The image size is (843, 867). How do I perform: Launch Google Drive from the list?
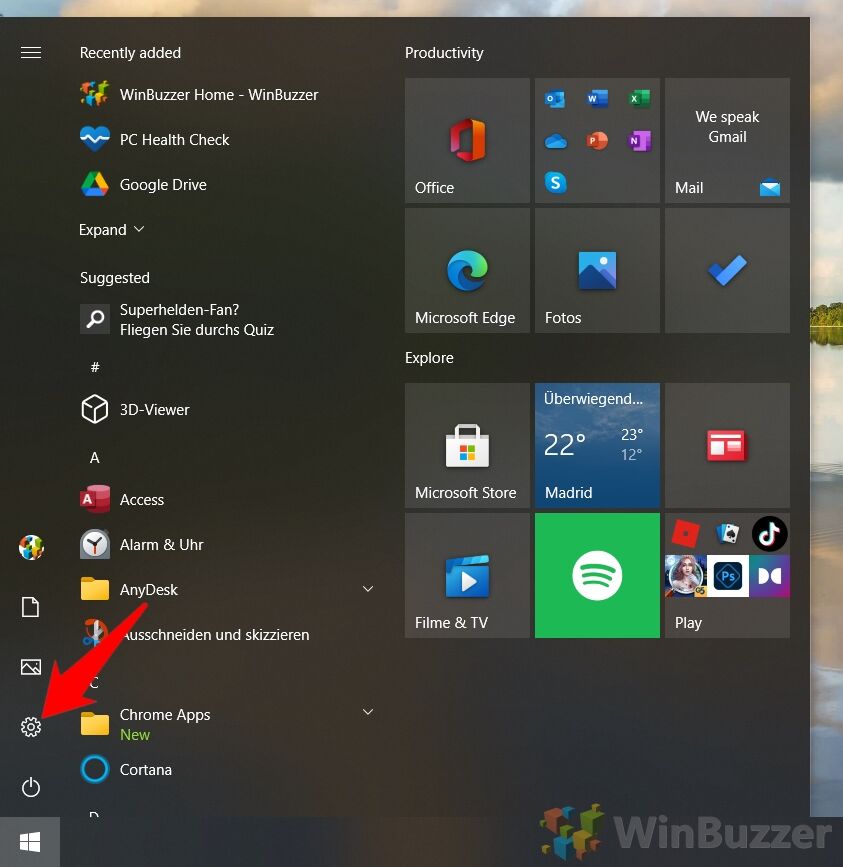pyautogui.click(x=144, y=185)
